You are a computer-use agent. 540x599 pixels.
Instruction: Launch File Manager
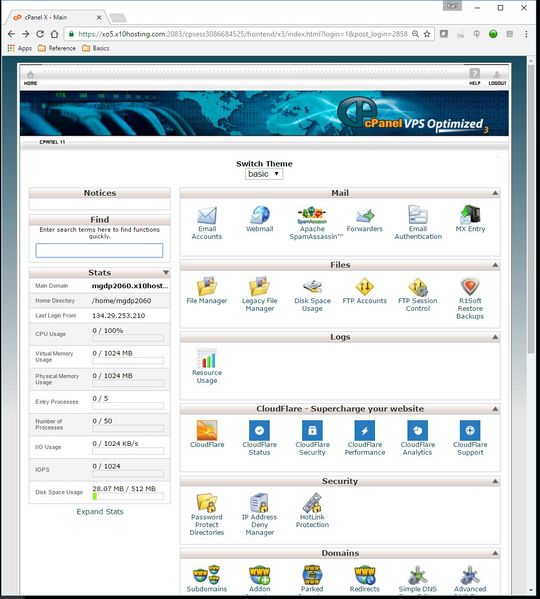(x=207, y=291)
